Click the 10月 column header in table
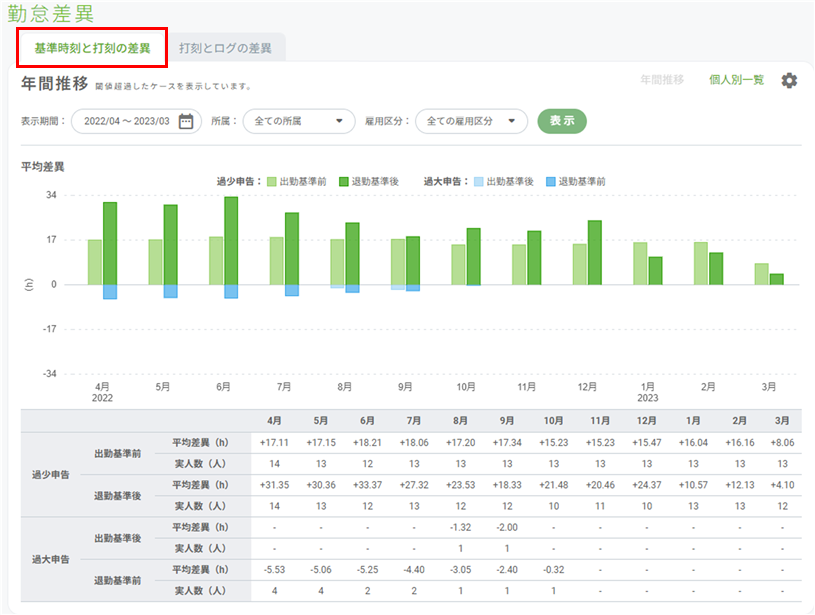Viewport: 815px width, 615px height. (554, 421)
